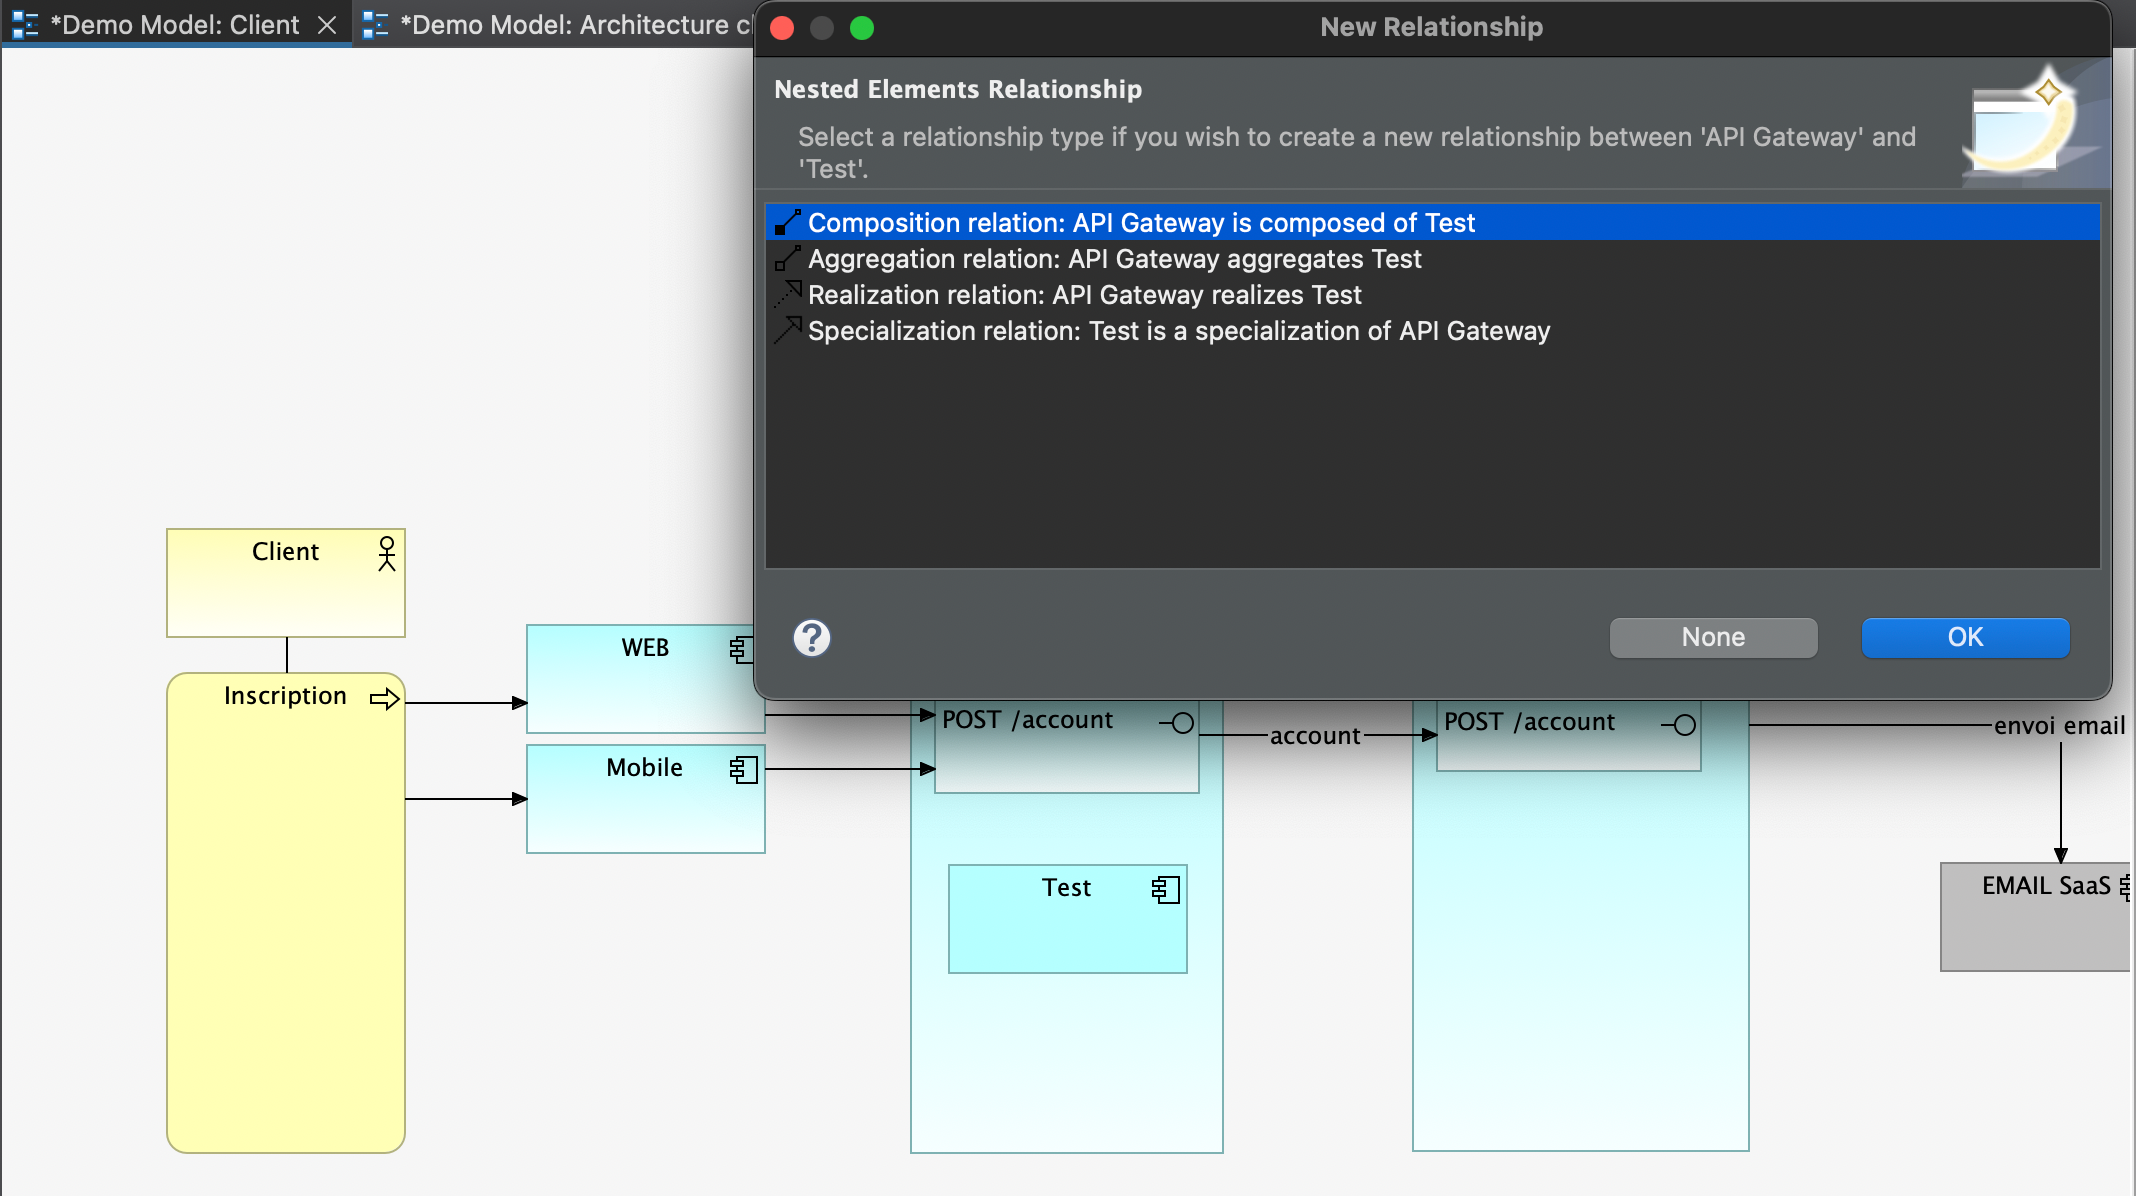Click the 'envoi email' connection label
This screenshot has height=1196, width=2136.
[x=2059, y=726]
